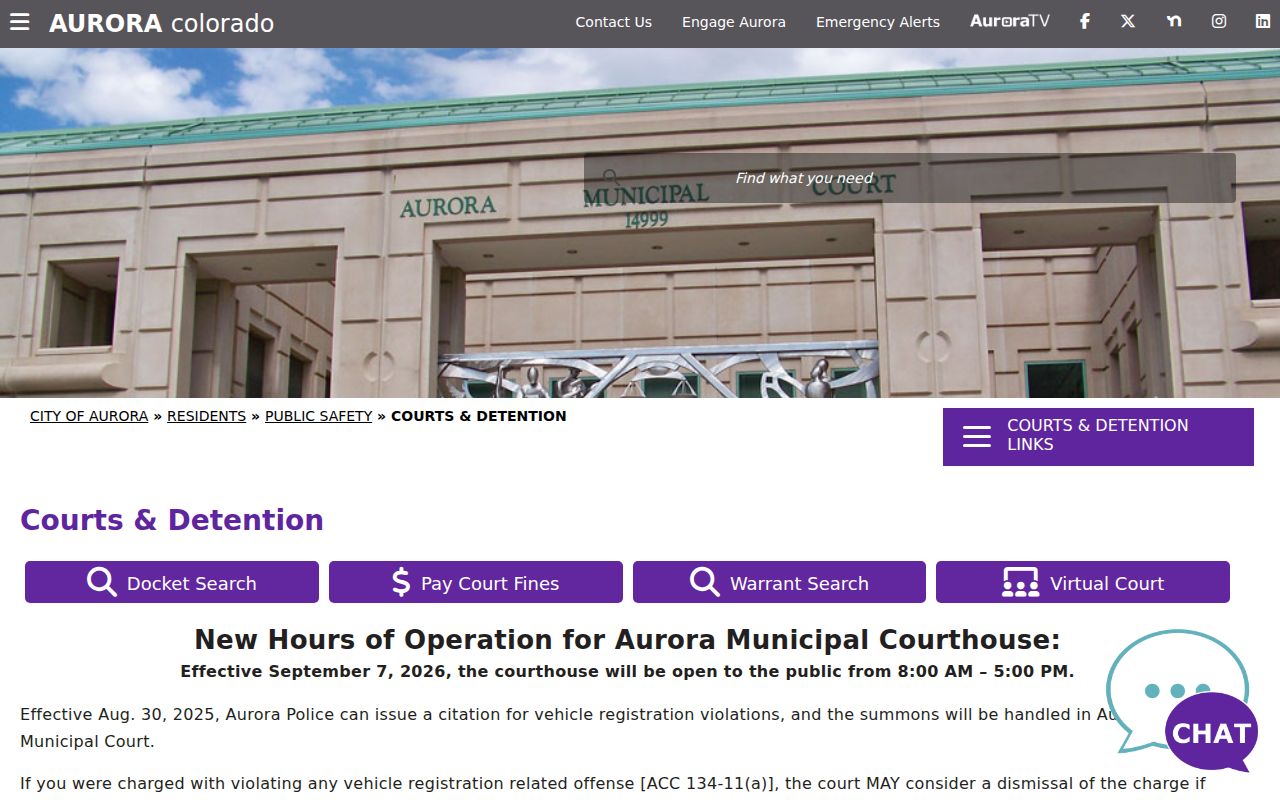Open Aurora's X (Twitter) icon
Screen dimensions: 1280x800
tap(1128, 21)
